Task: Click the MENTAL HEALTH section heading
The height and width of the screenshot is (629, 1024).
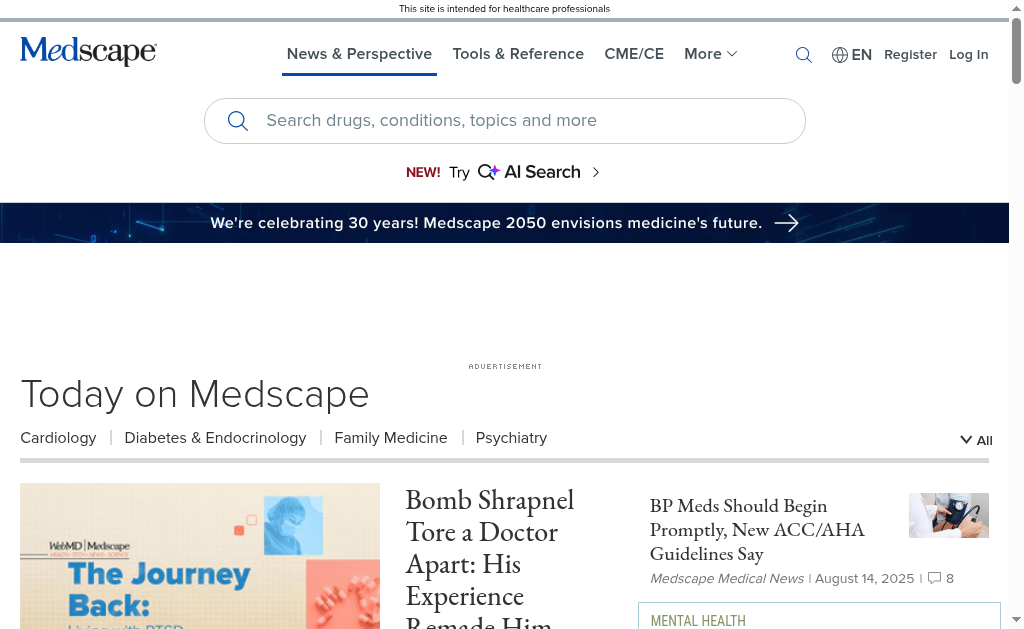Action: [x=697, y=621]
